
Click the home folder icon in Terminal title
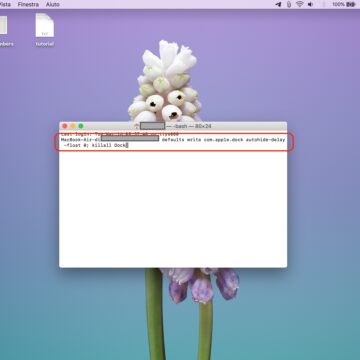(136, 126)
